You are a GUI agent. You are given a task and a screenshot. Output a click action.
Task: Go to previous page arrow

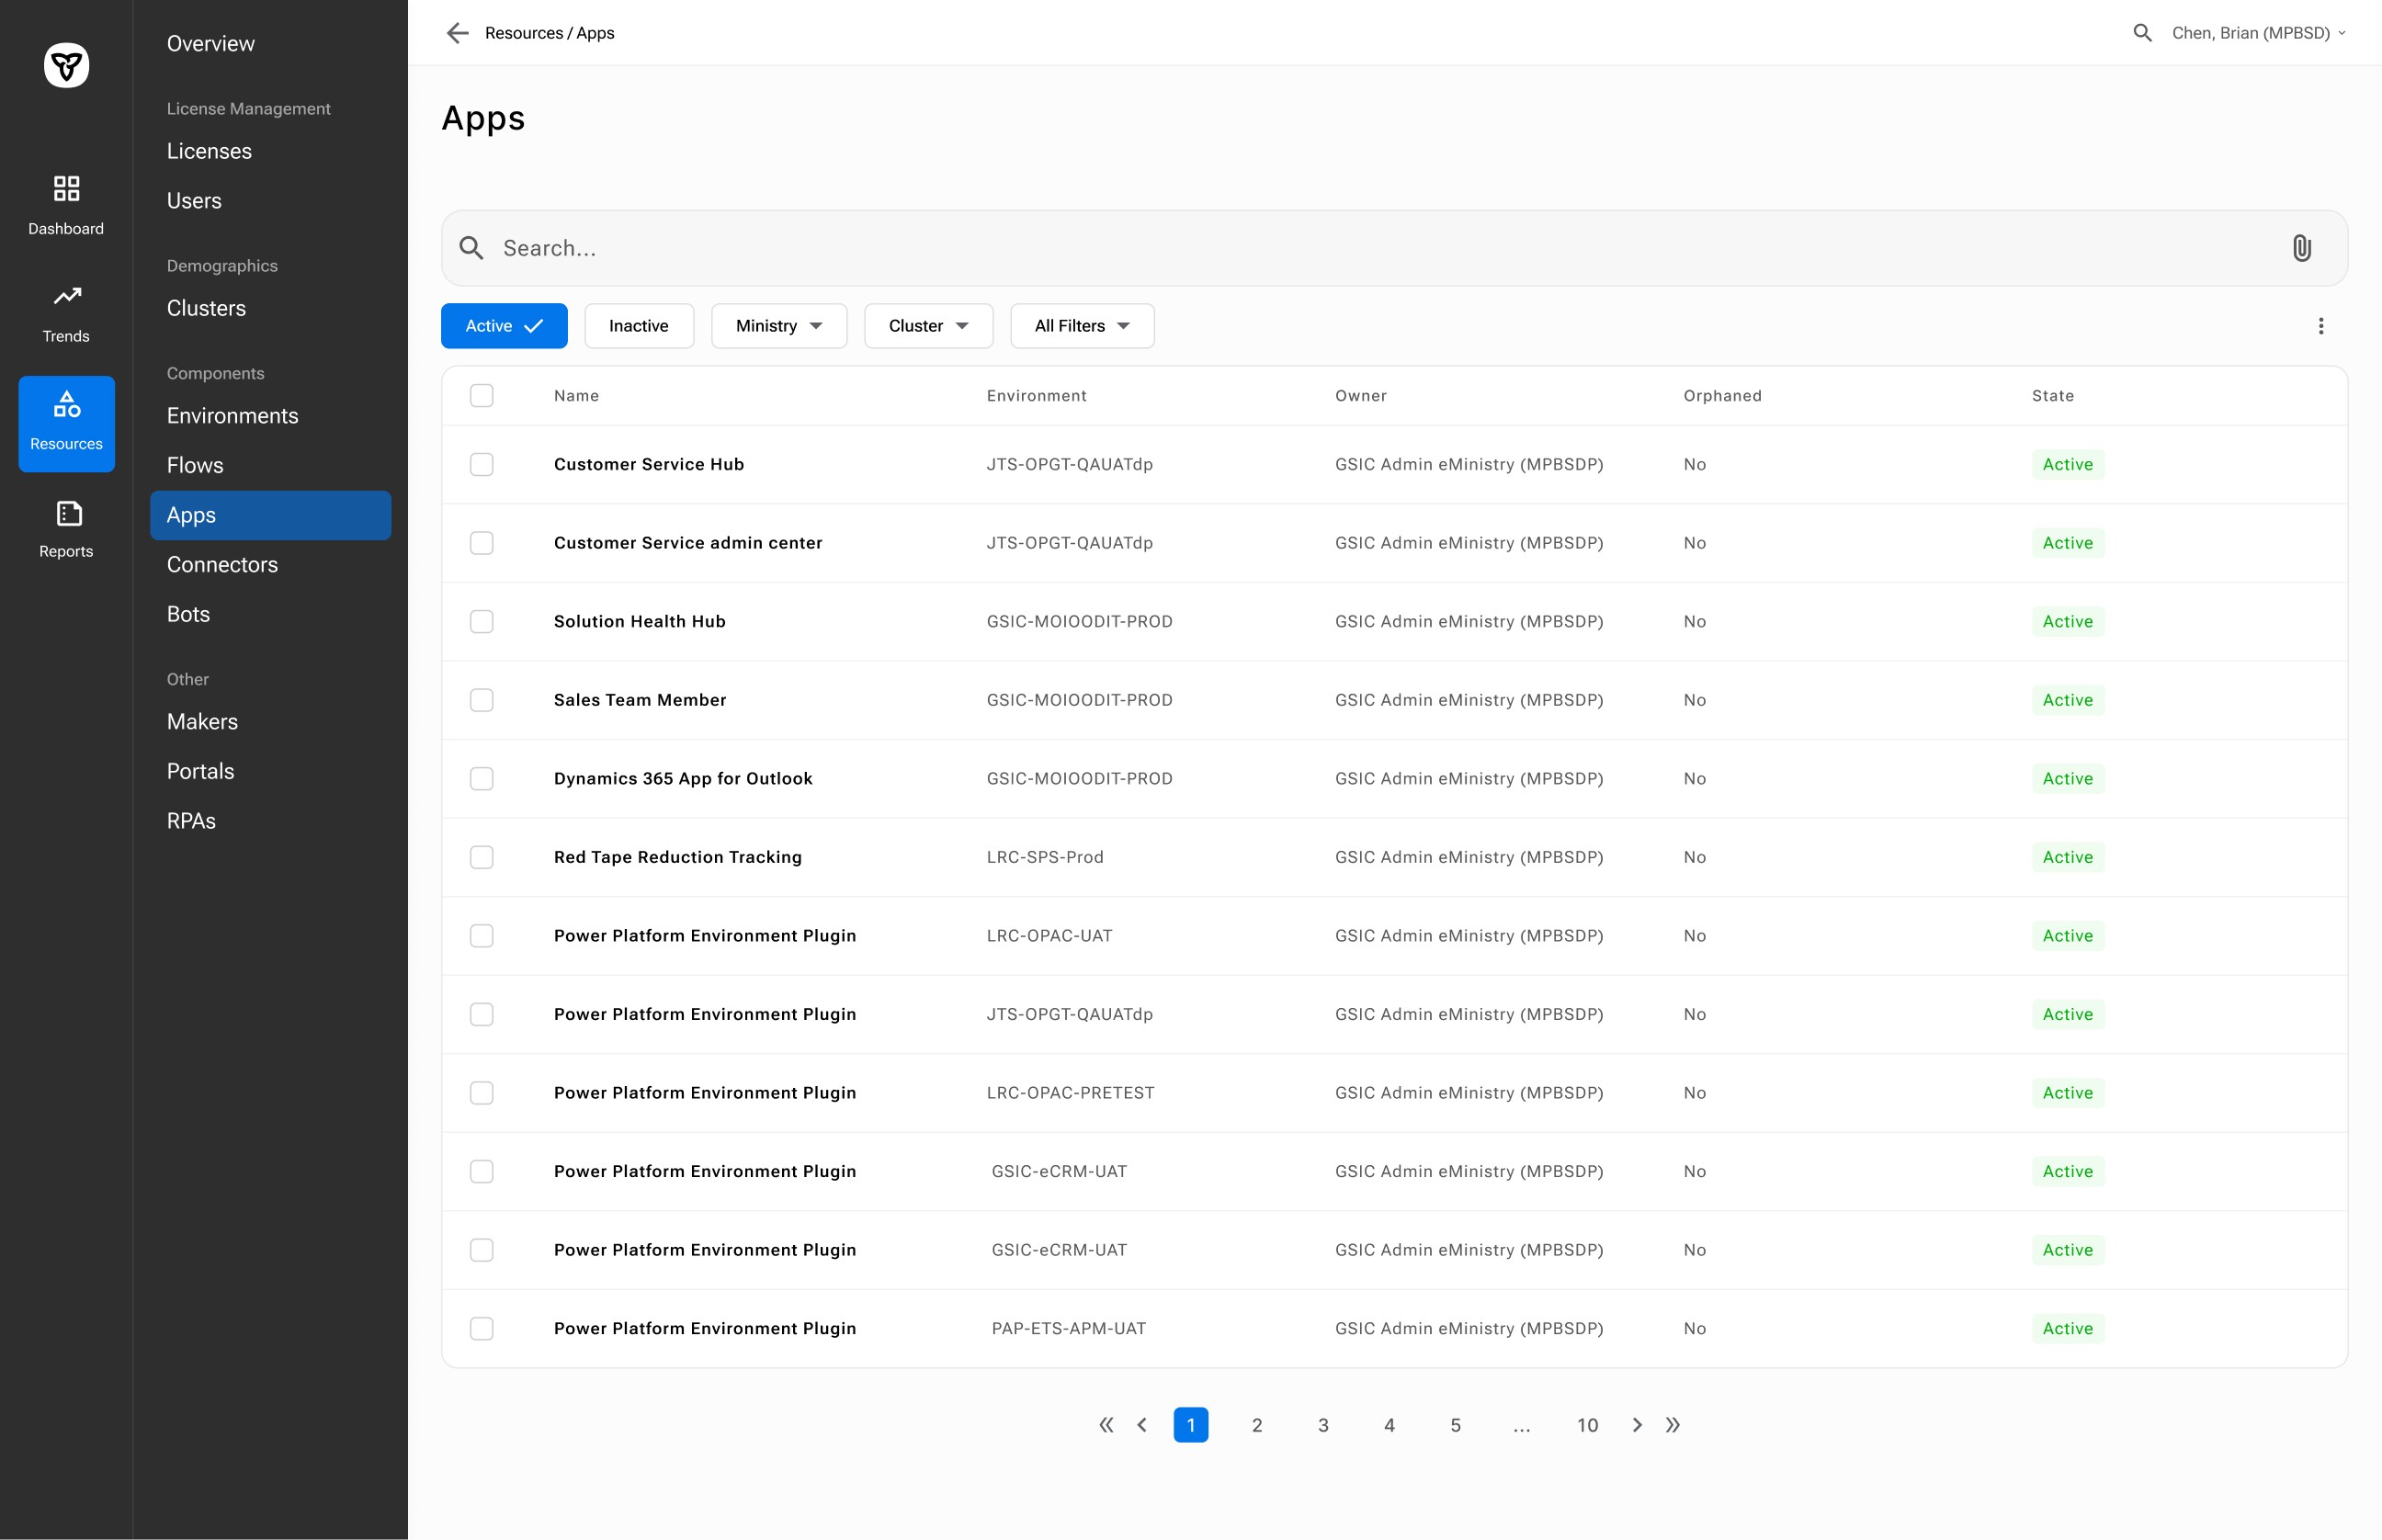[1141, 1425]
